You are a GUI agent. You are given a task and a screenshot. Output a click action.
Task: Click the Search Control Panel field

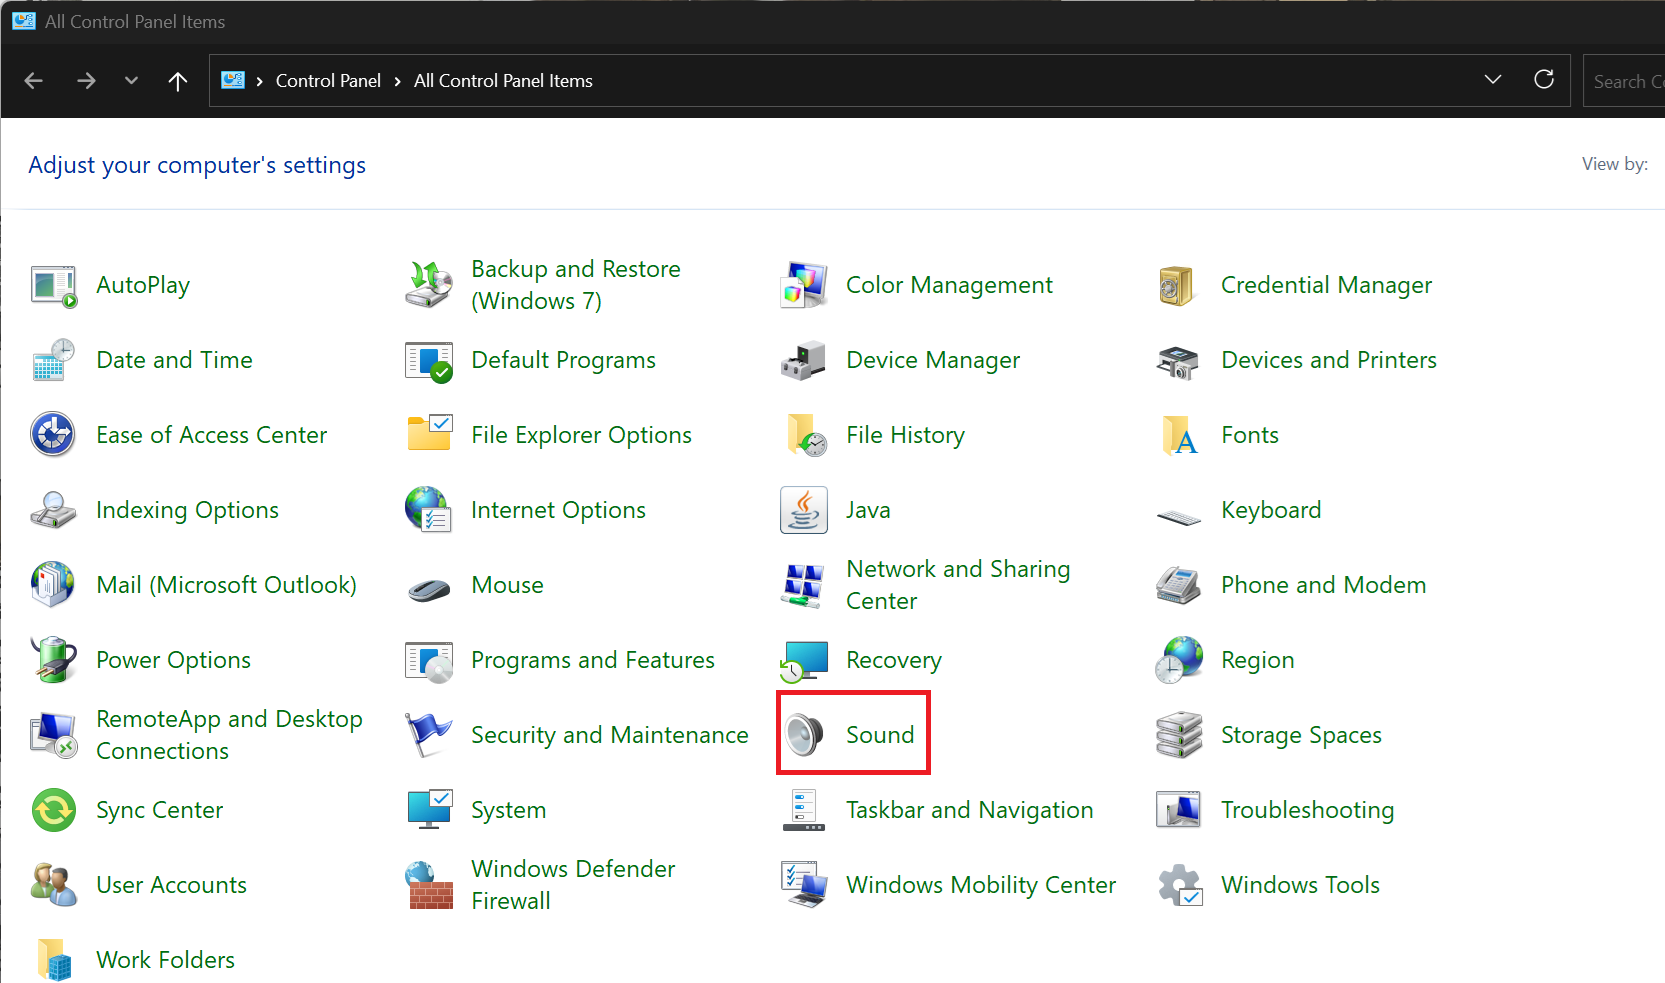[x=1625, y=81]
